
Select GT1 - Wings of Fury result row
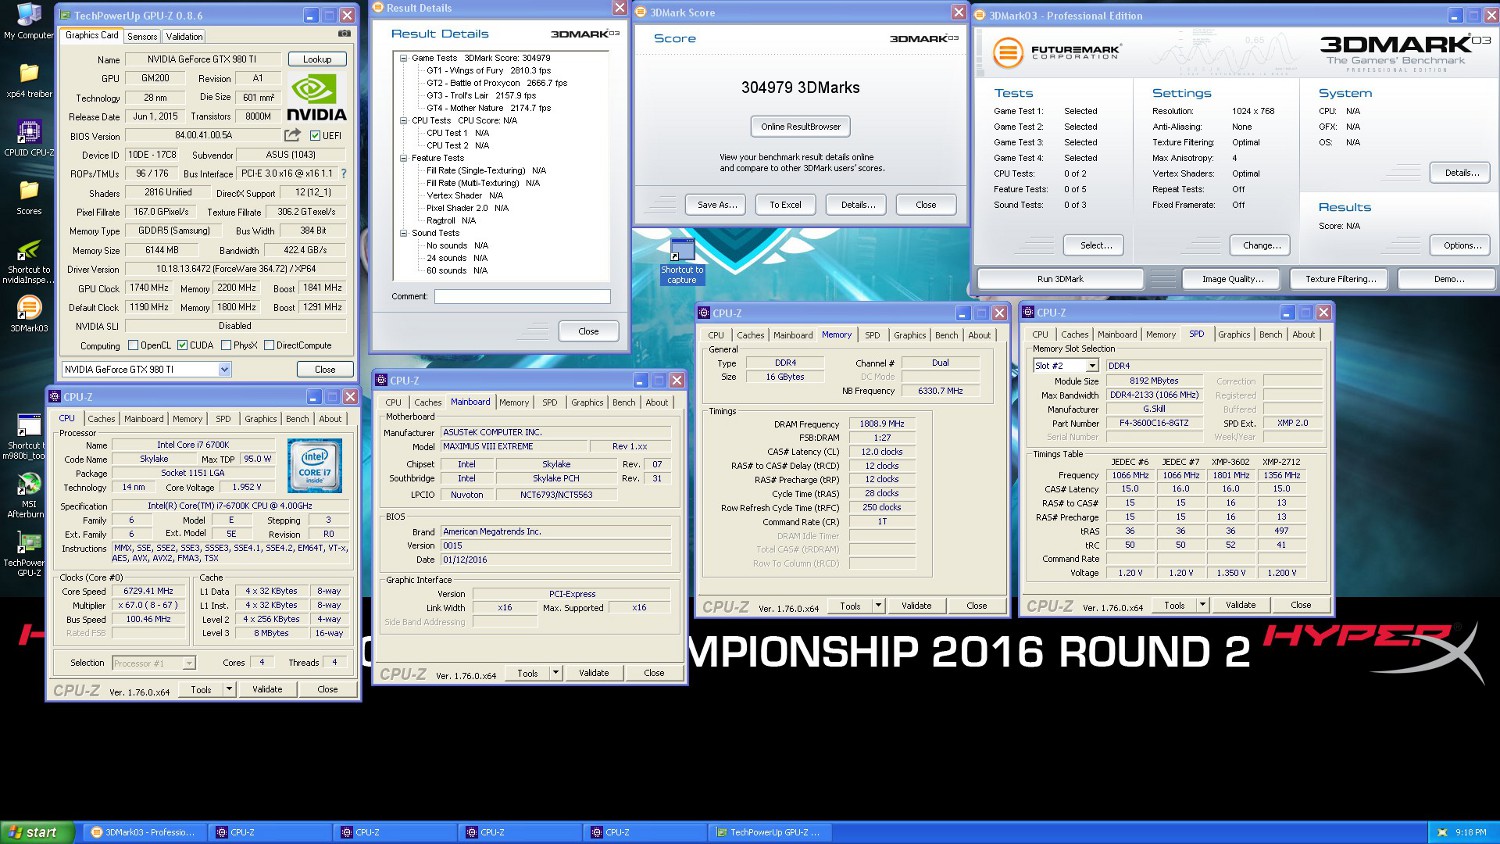[x=488, y=71]
